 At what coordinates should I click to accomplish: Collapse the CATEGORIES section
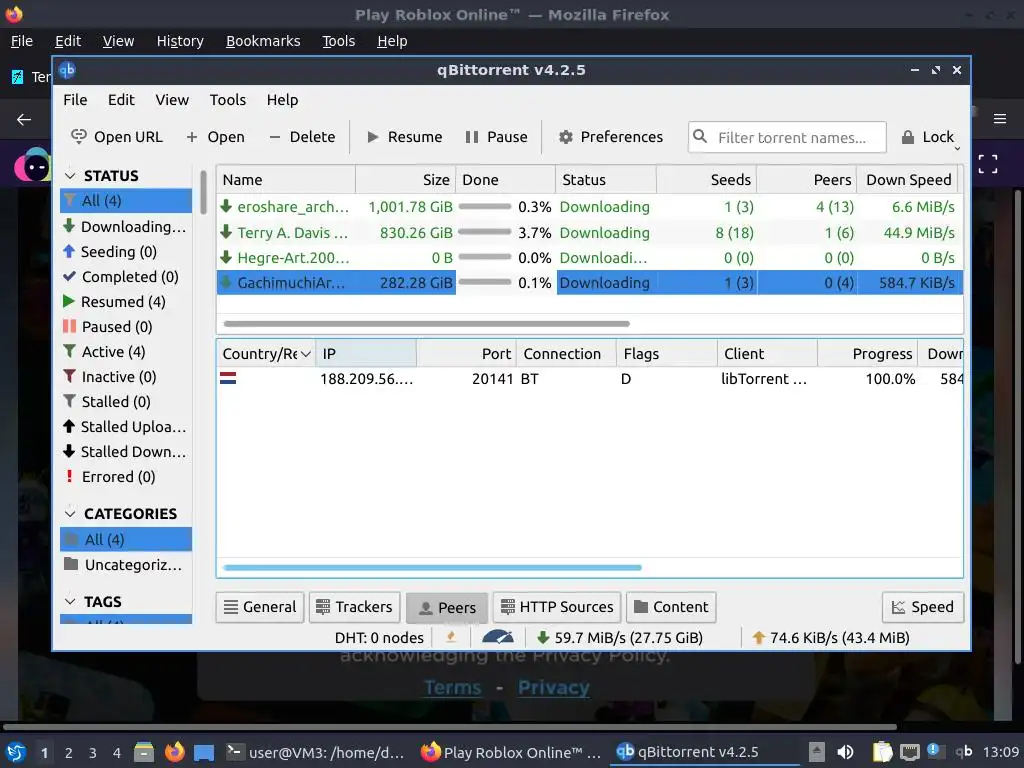(x=71, y=514)
